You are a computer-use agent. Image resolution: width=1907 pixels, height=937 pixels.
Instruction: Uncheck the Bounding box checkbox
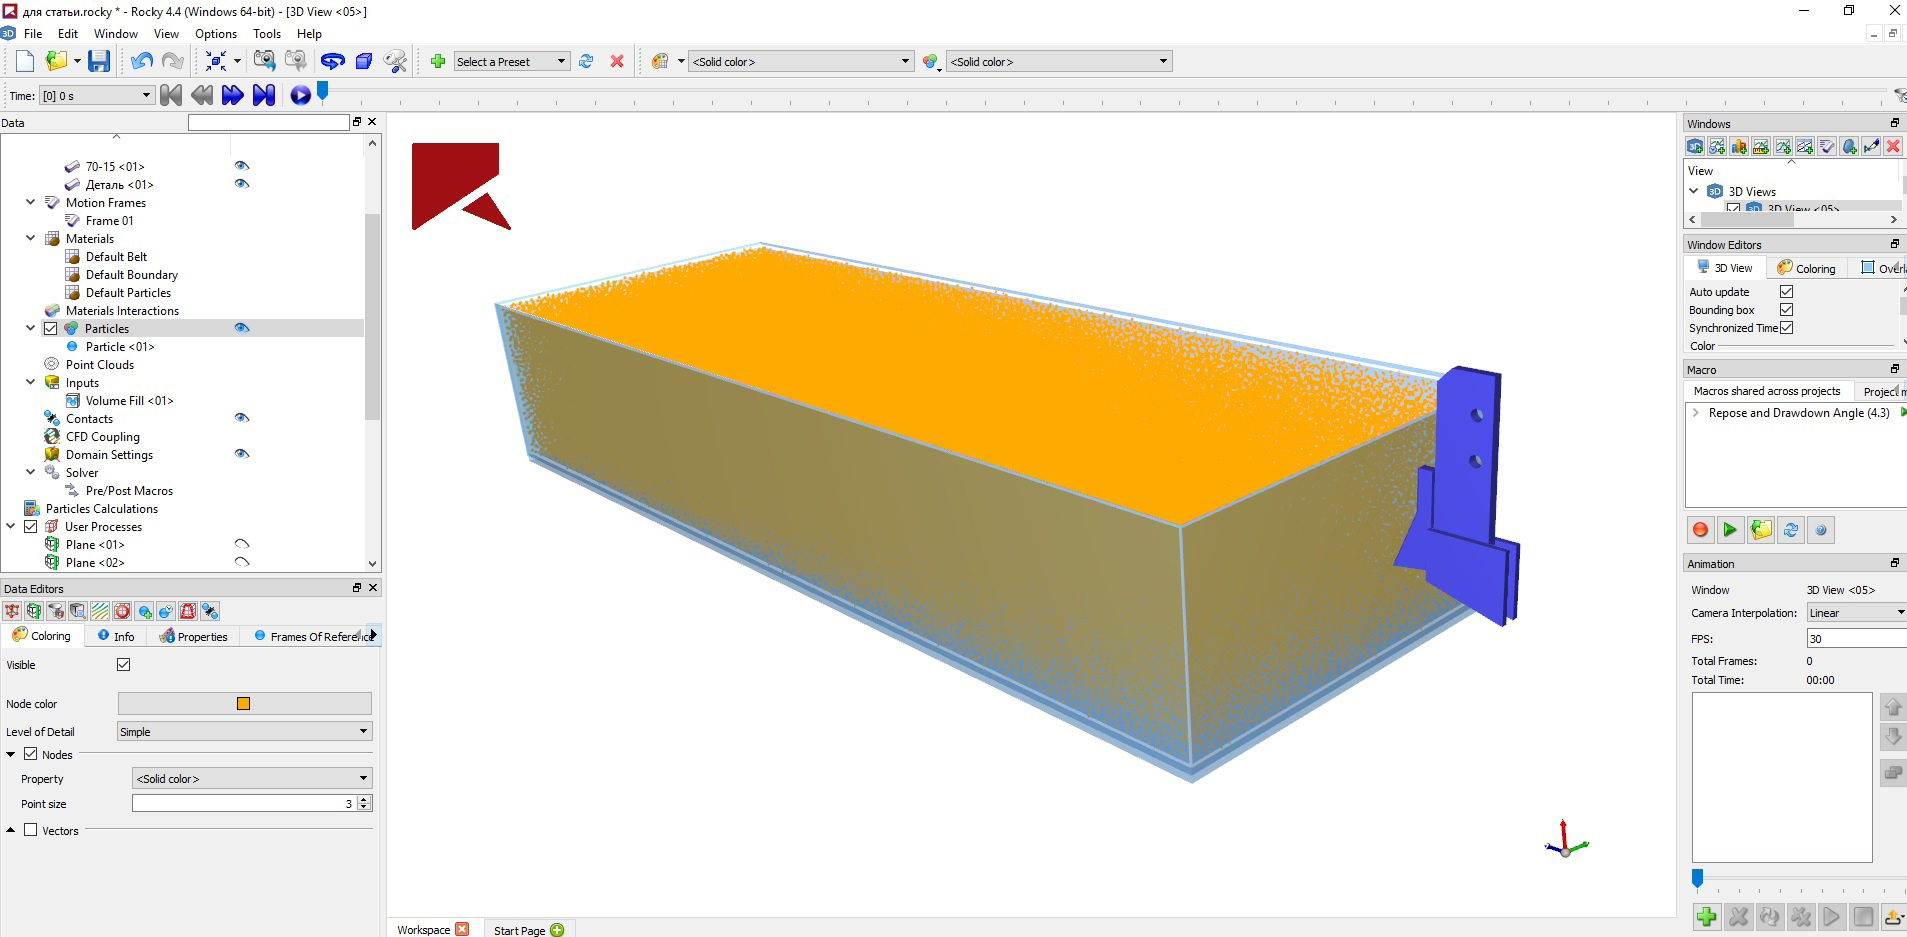[x=1786, y=310]
